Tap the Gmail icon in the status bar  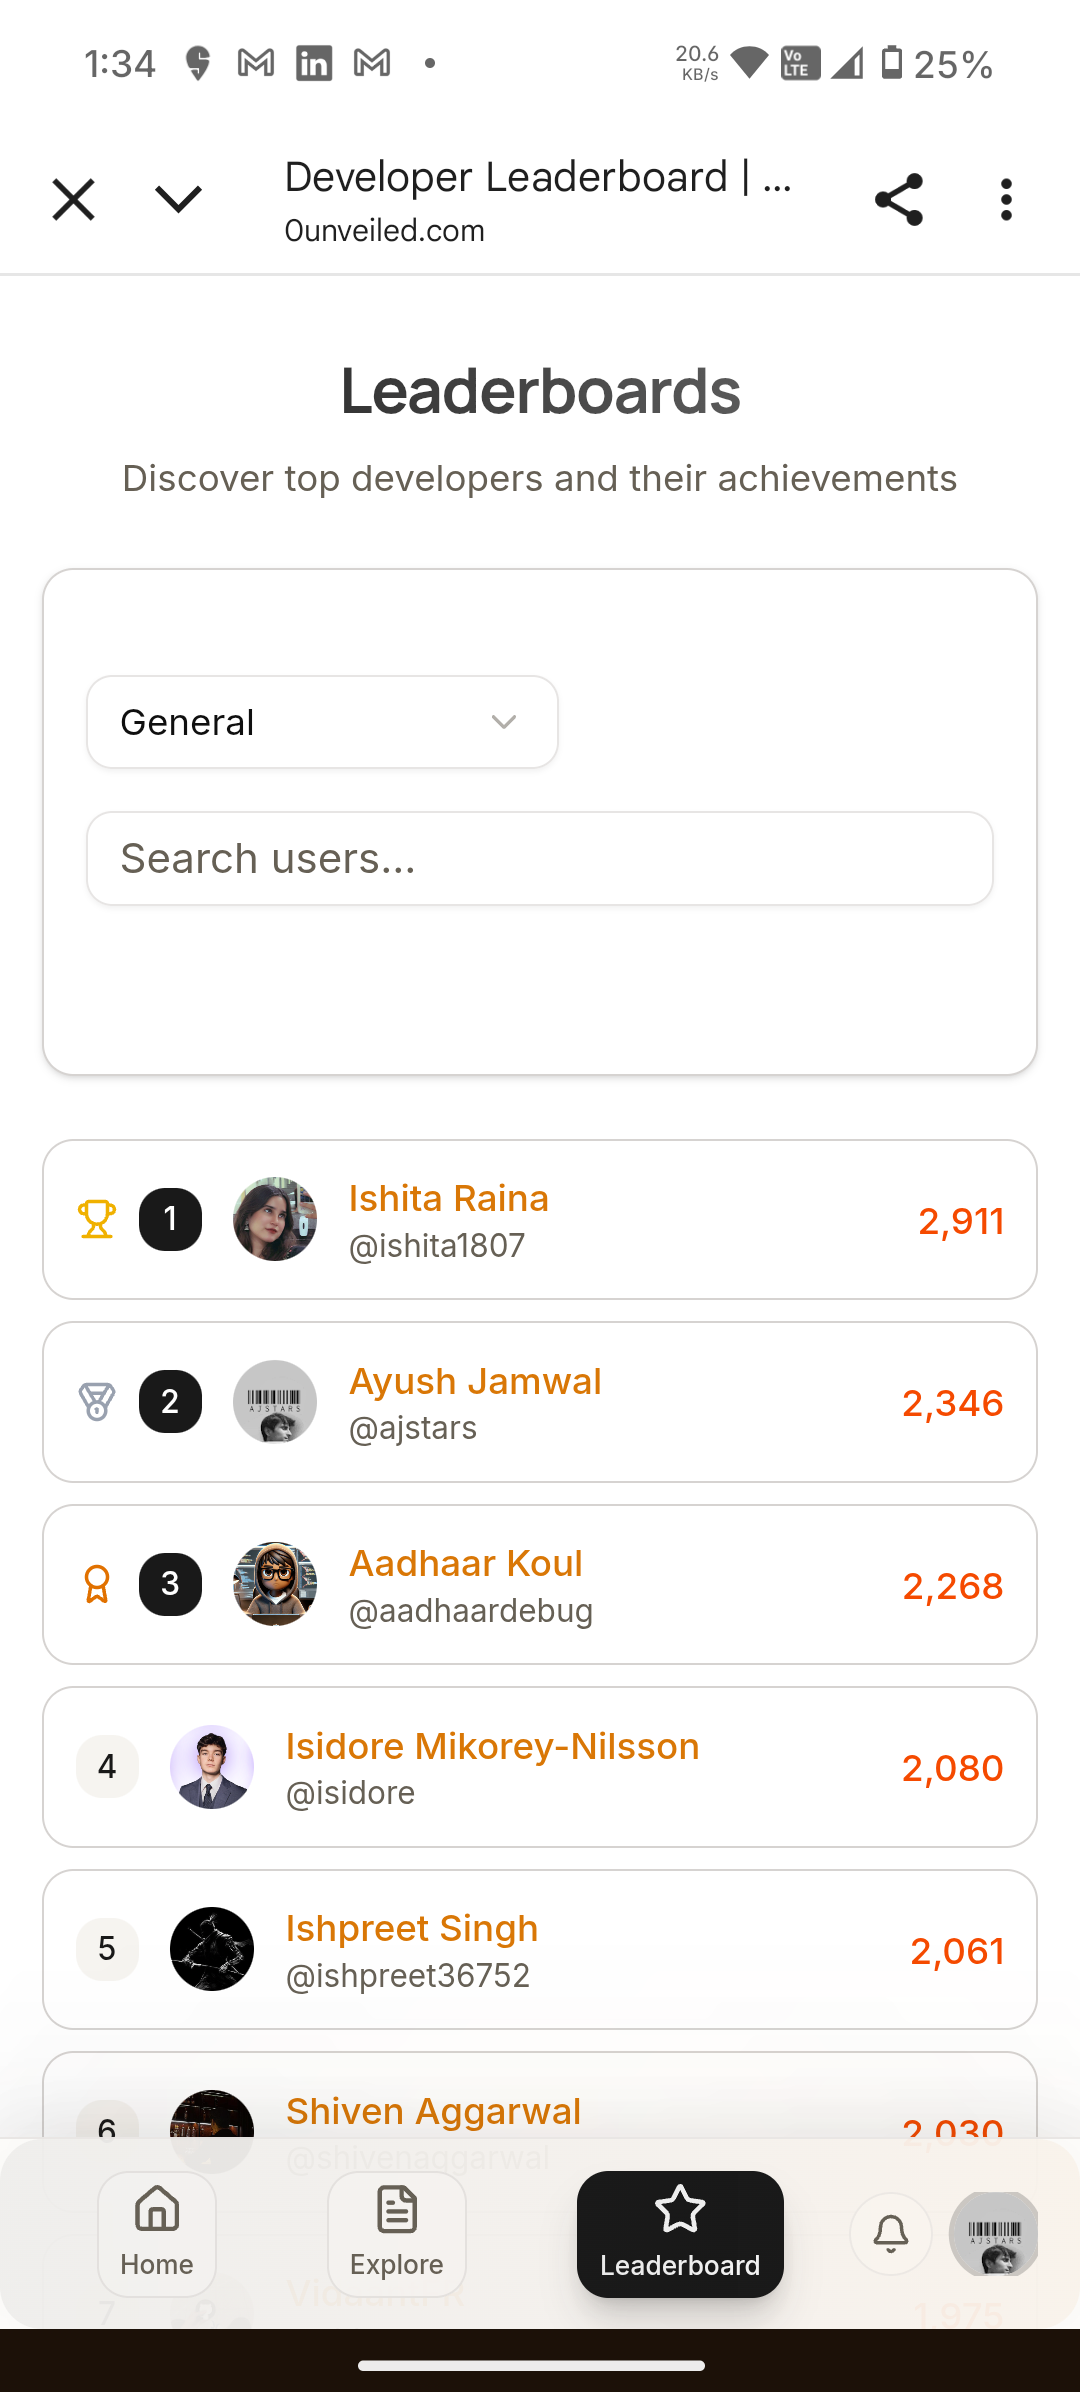pos(256,64)
